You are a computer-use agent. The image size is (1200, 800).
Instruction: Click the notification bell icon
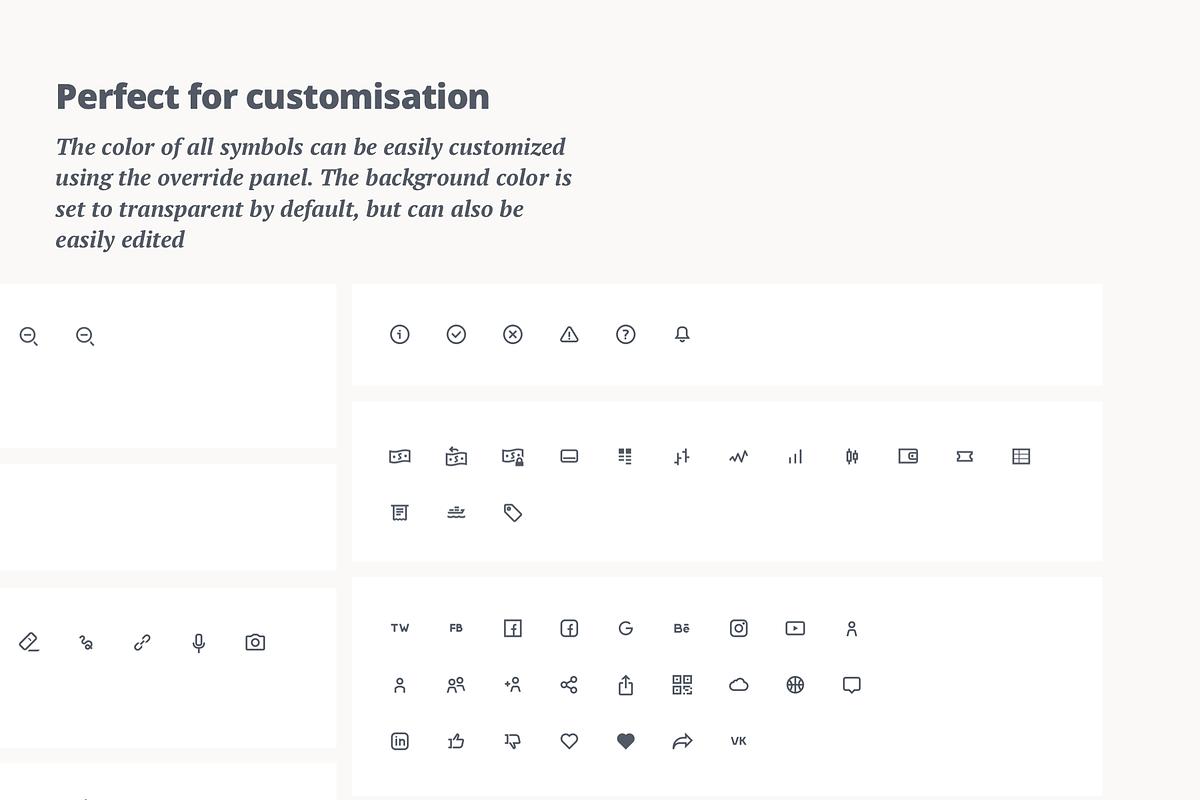[x=682, y=334]
